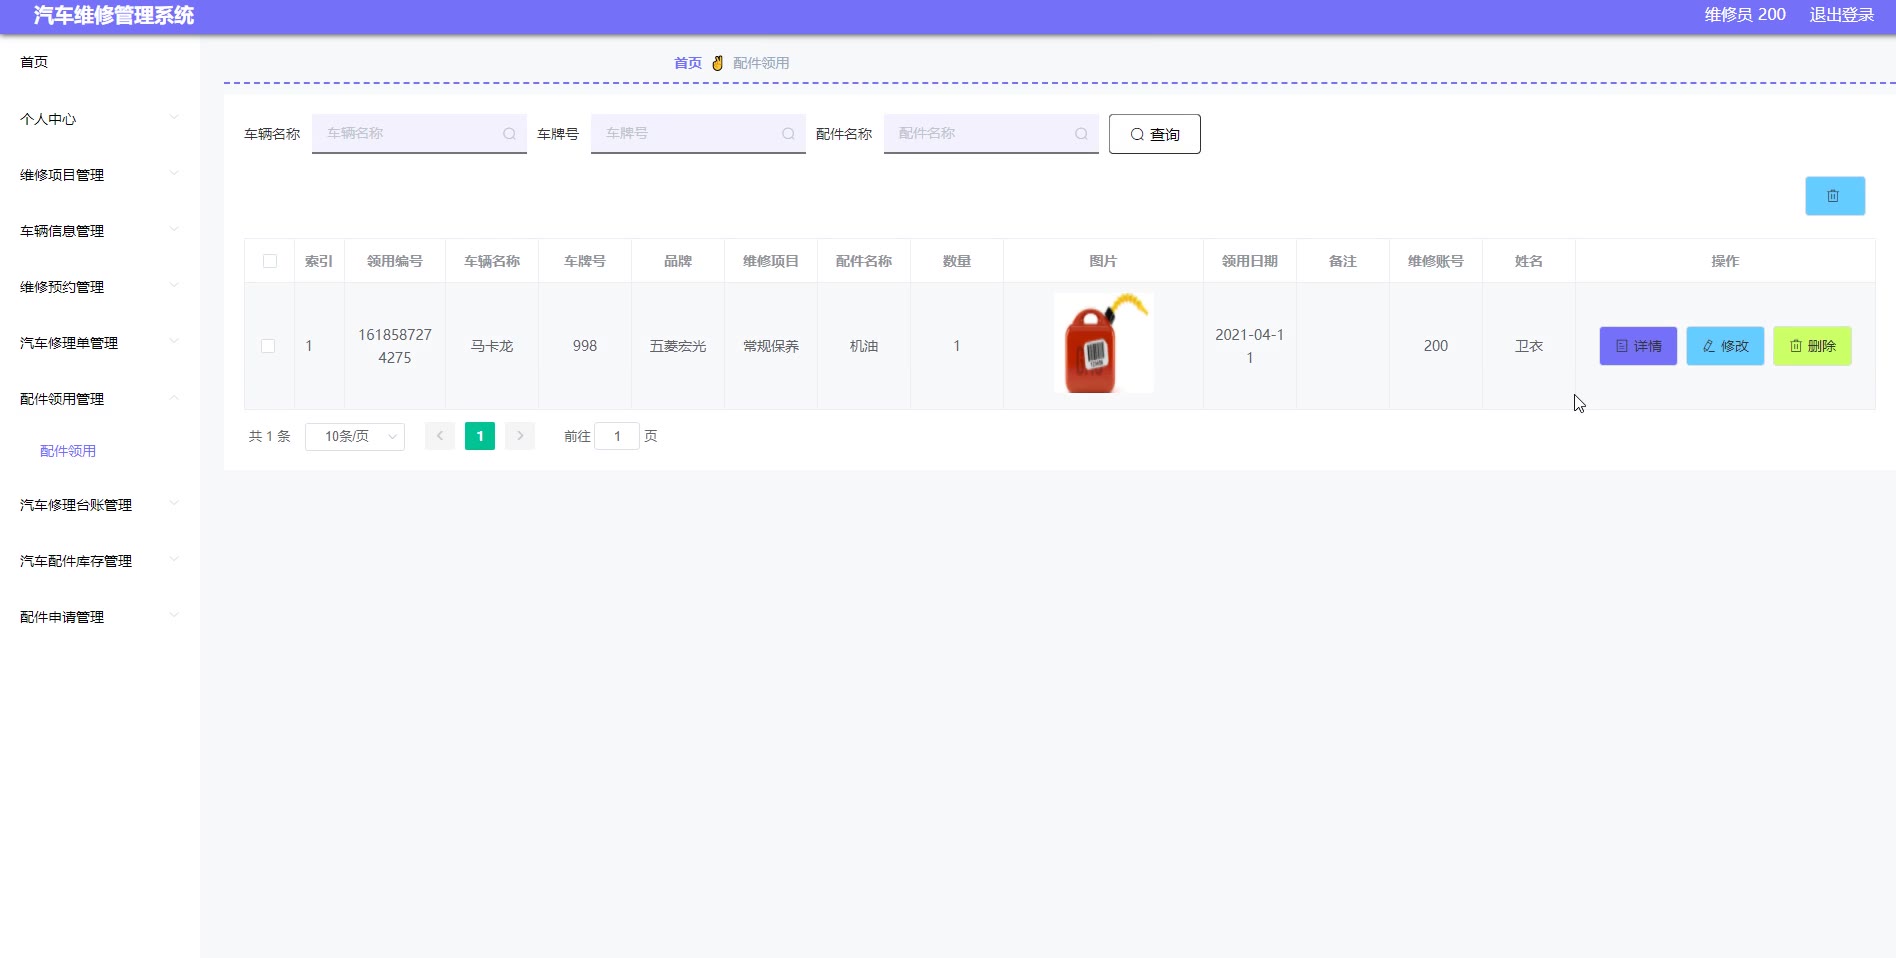The height and width of the screenshot is (958, 1896).
Task: Expand 汽车配件库存管理 menu
Action: click(x=99, y=561)
